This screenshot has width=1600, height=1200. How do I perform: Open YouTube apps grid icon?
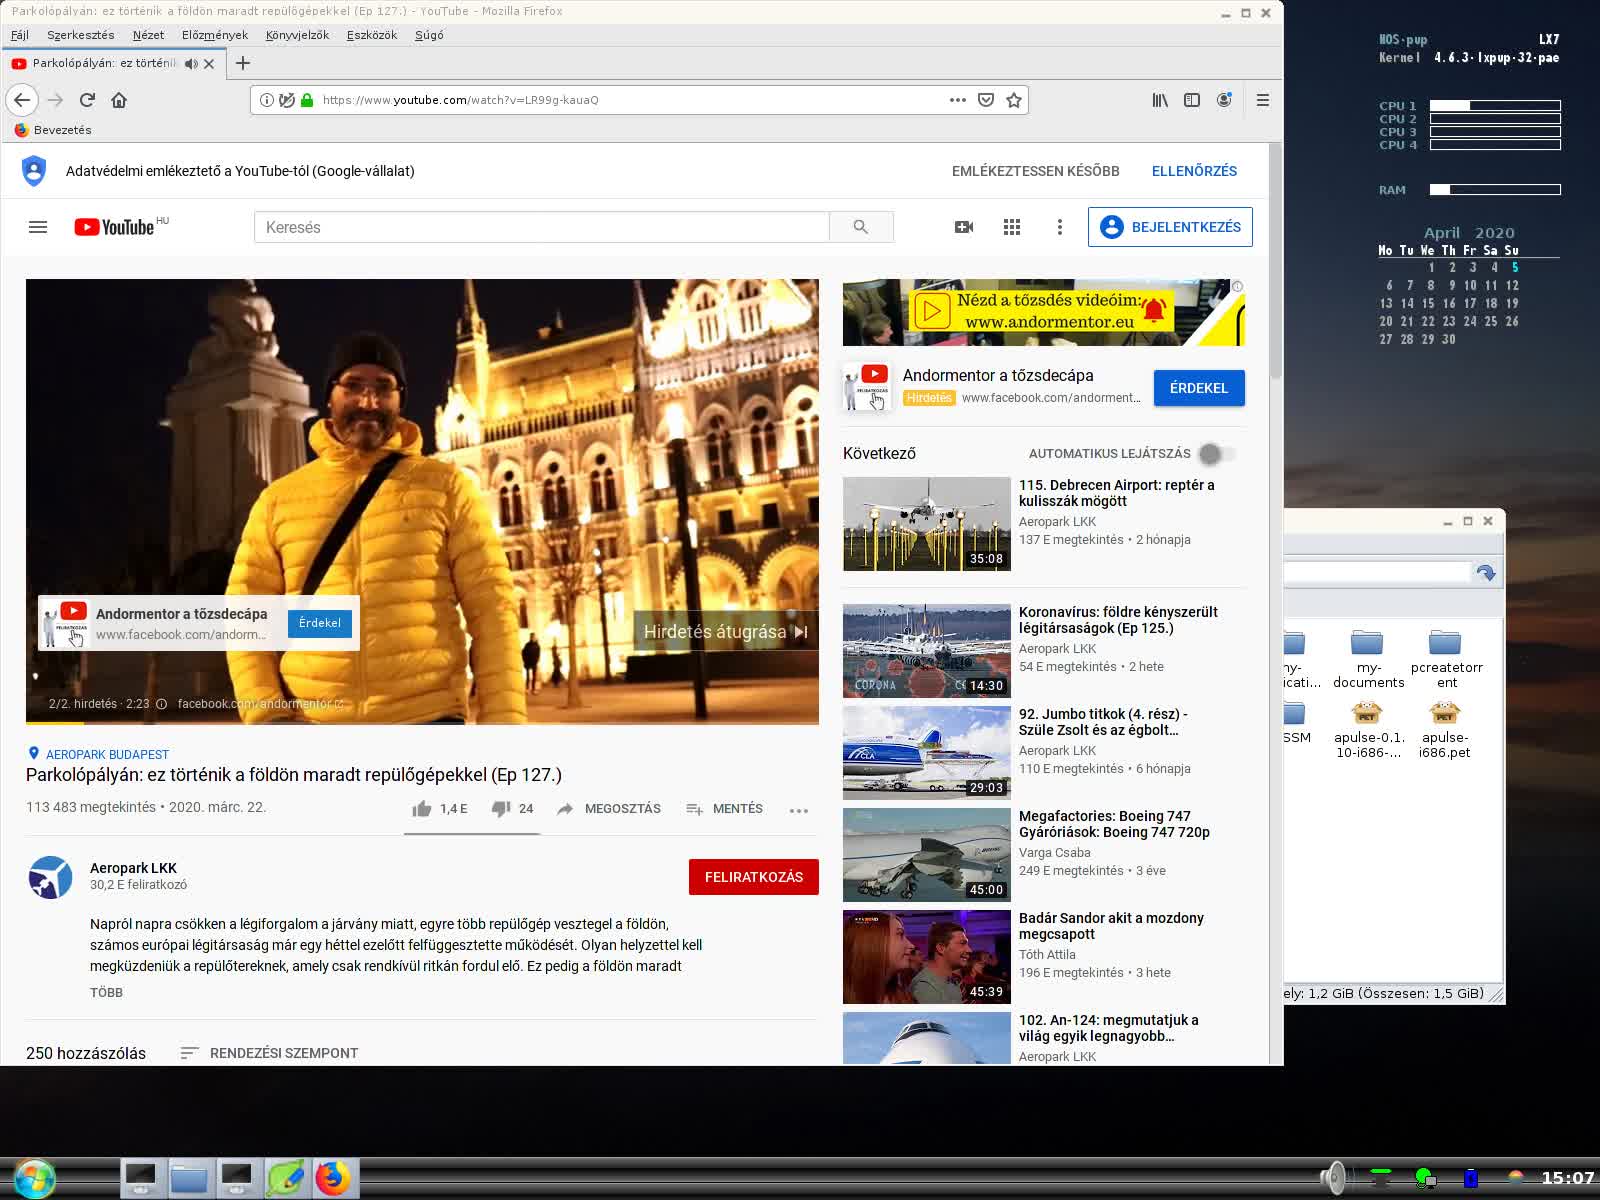pos(1012,227)
